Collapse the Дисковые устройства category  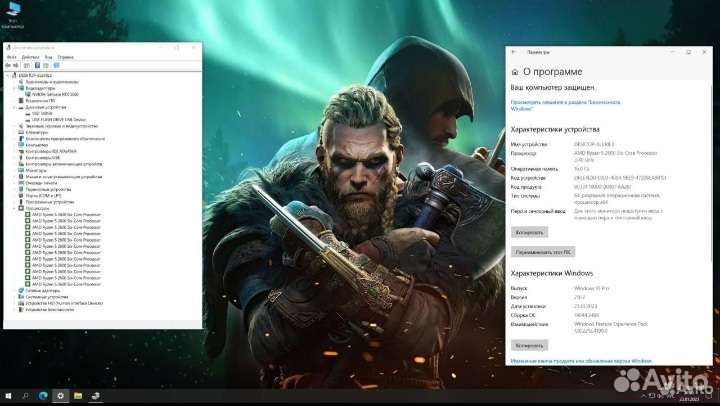click(x=15, y=107)
